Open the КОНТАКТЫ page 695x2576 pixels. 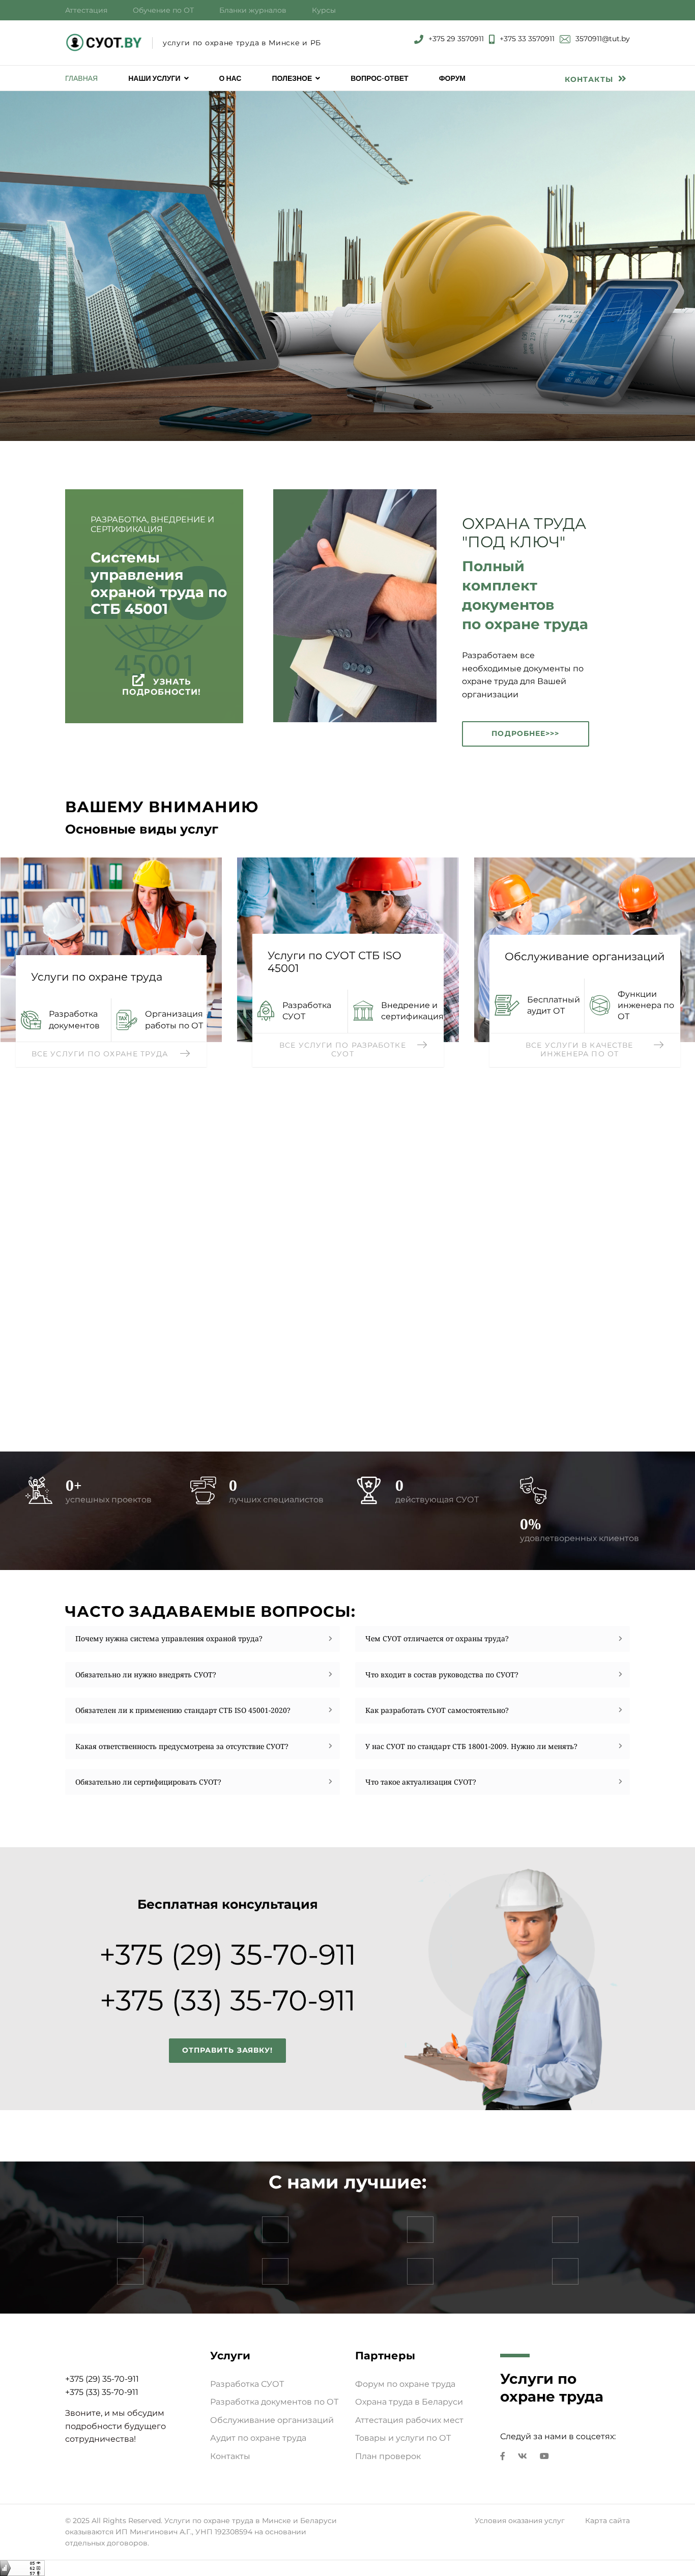tap(588, 79)
